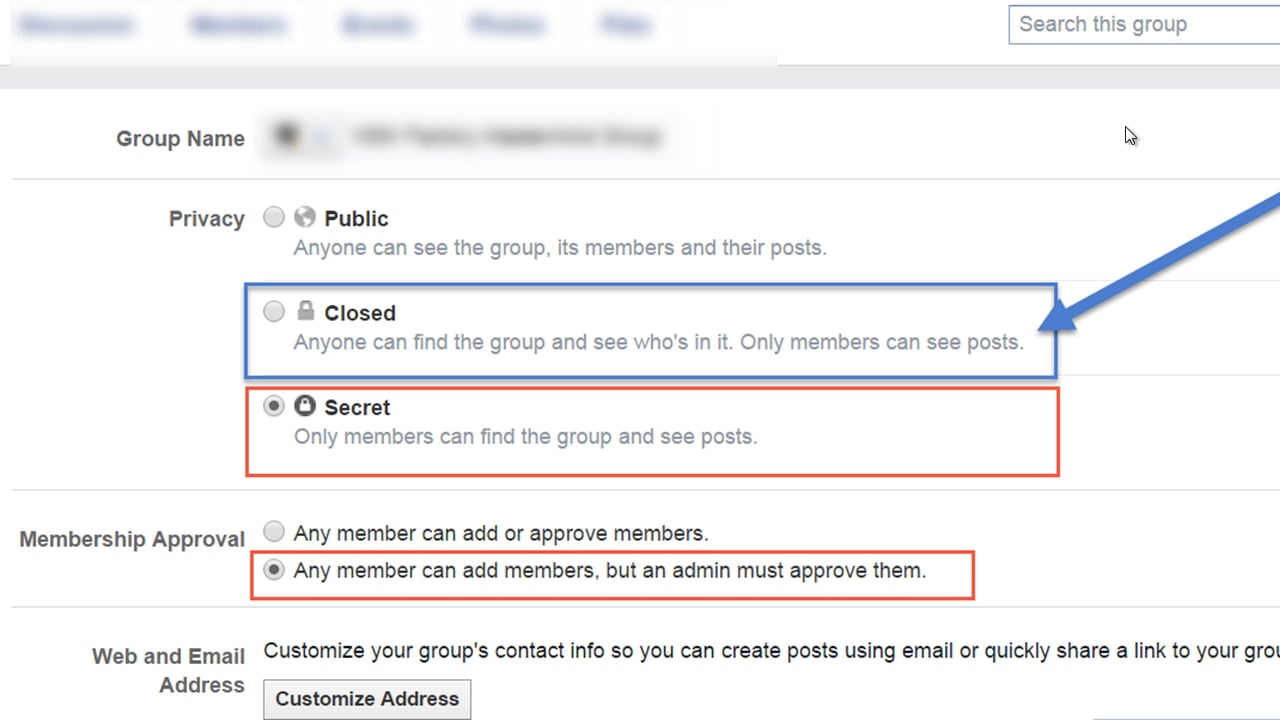The image size is (1280, 720).
Task: Click the Membership Approval section label
Action: tap(131, 539)
